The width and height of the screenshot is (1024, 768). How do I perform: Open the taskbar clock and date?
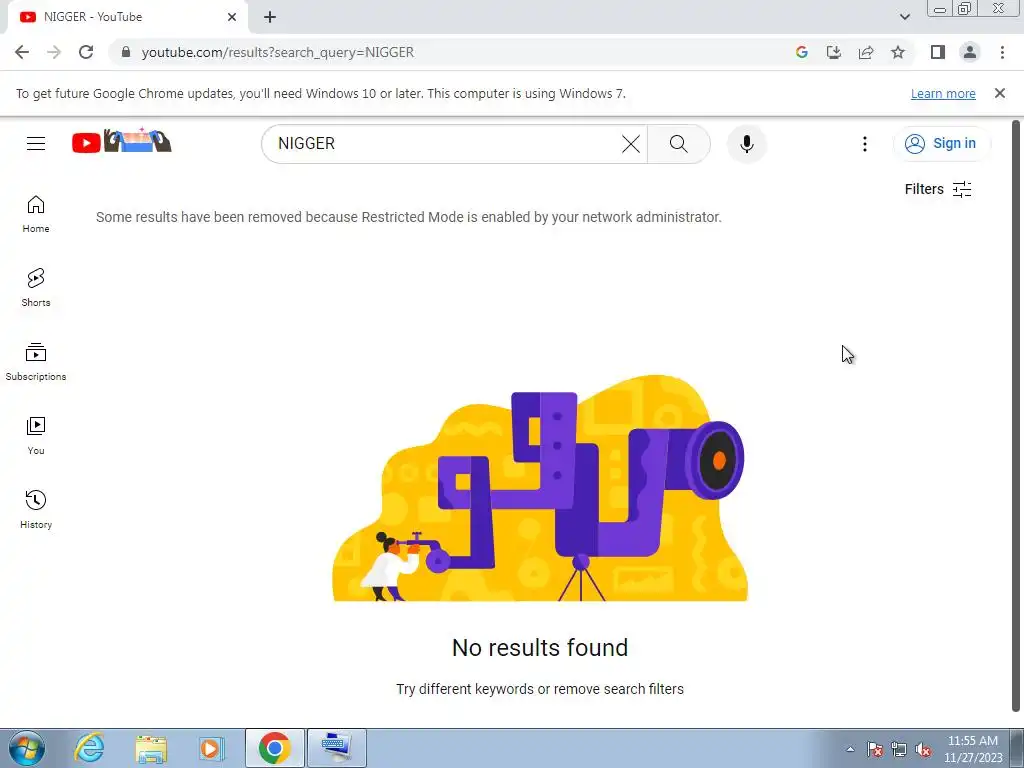click(x=973, y=749)
